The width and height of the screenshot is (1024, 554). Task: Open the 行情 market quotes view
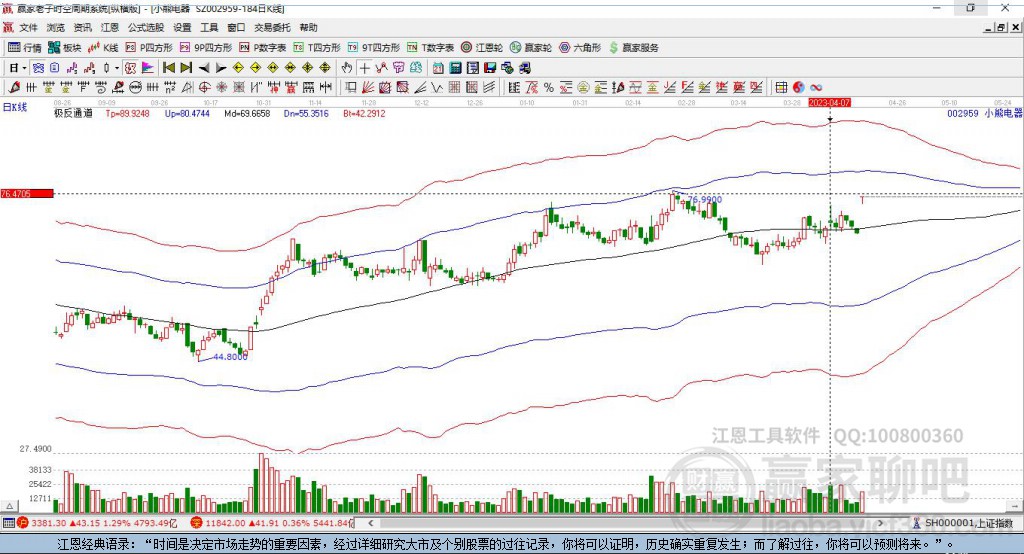click(x=24, y=48)
